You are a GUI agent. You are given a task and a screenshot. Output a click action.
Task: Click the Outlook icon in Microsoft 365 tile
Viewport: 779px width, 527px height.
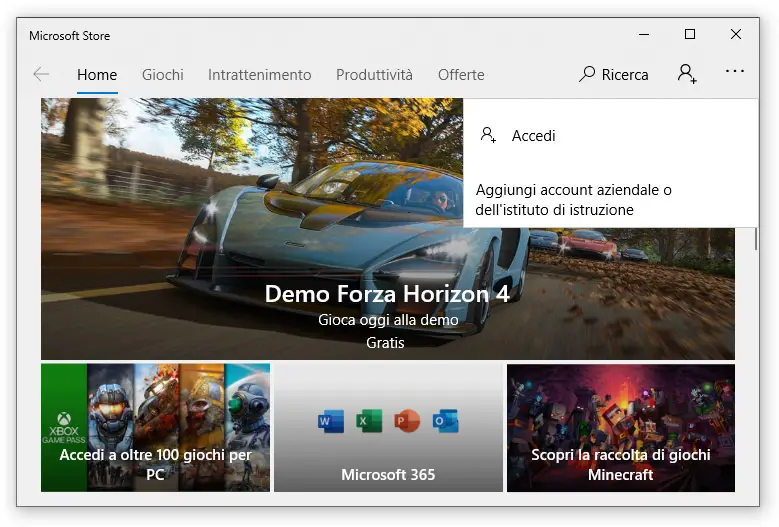tap(445, 421)
